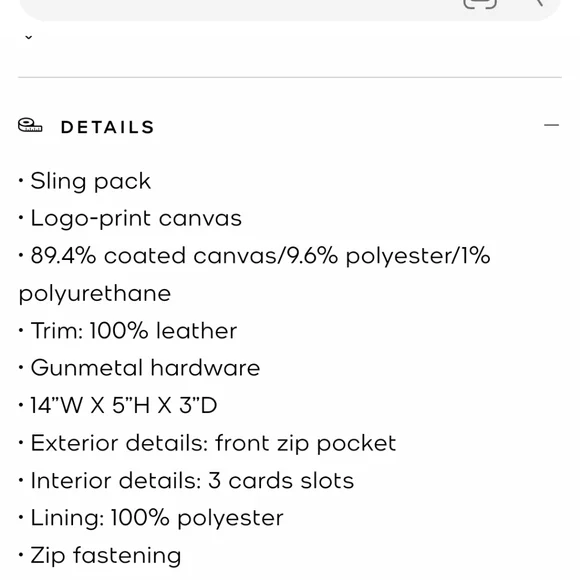
Task: Tap the search magnifier icon at top right
Action: (x=538, y=3)
